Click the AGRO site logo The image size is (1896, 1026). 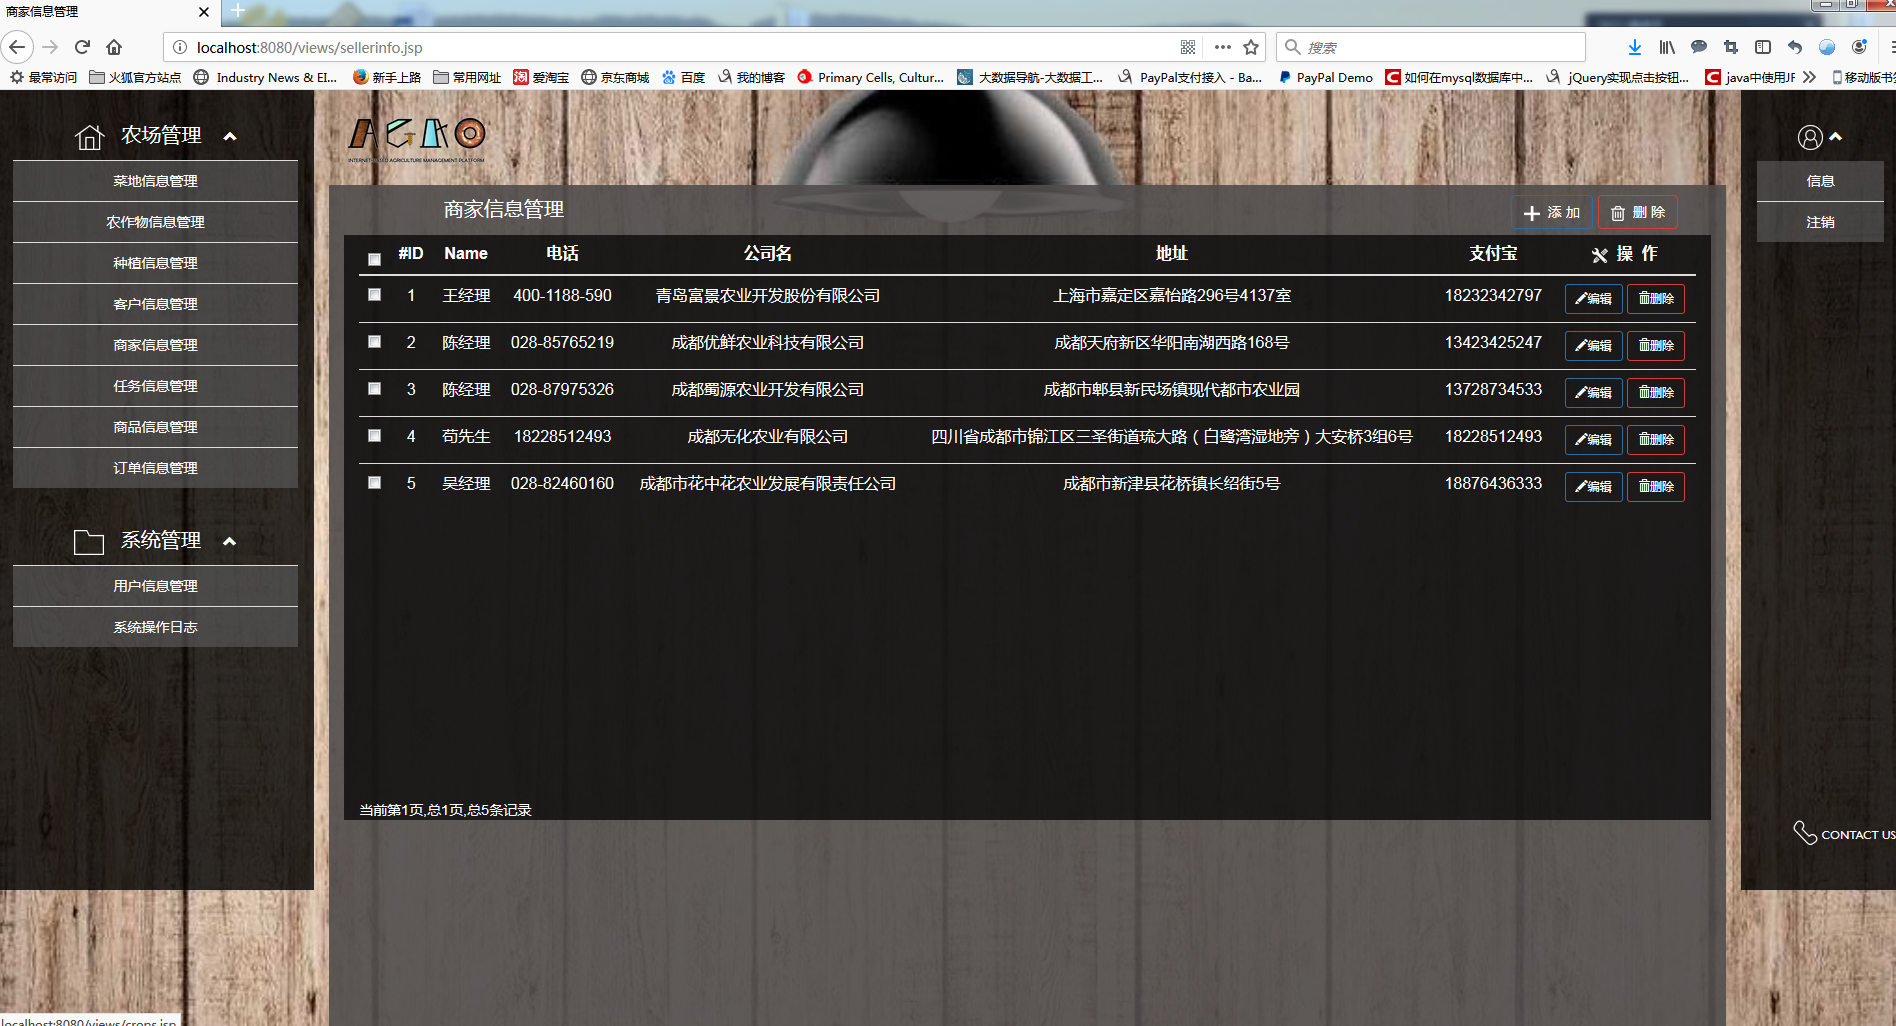pos(417,139)
